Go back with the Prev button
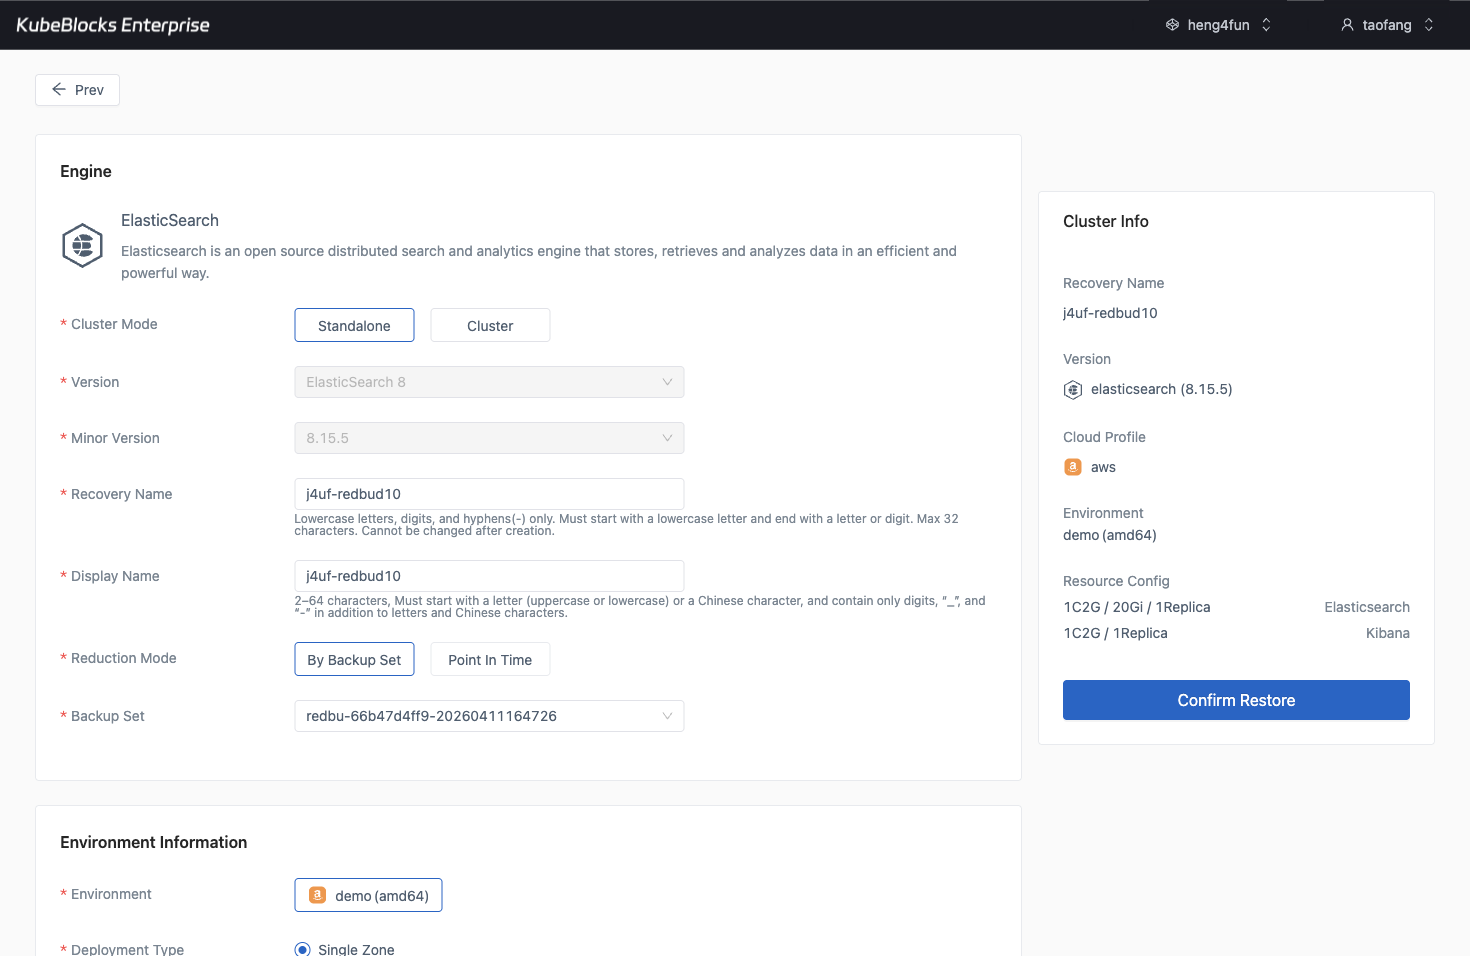The height and width of the screenshot is (956, 1470). (x=77, y=90)
